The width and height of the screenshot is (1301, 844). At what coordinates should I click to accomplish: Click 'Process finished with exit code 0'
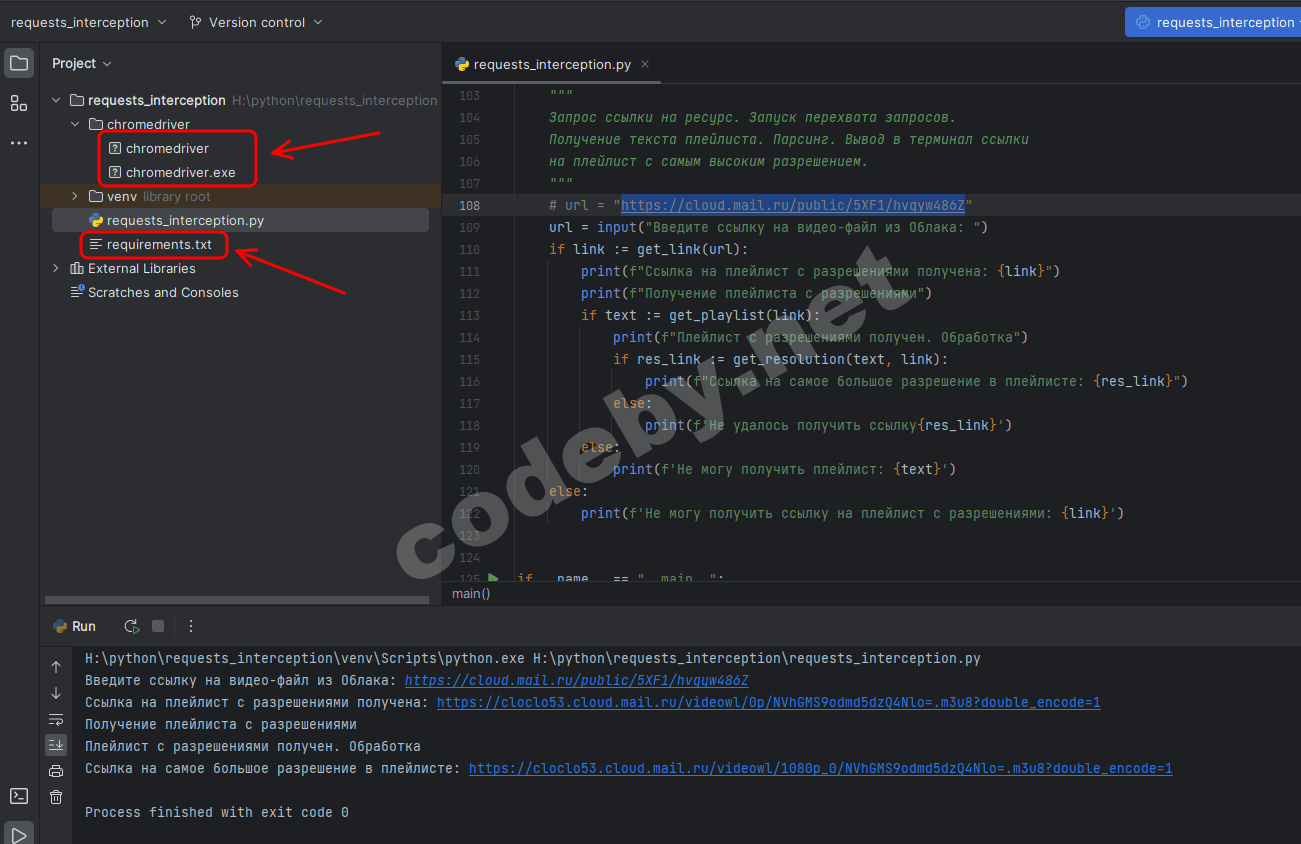(217, 812)
